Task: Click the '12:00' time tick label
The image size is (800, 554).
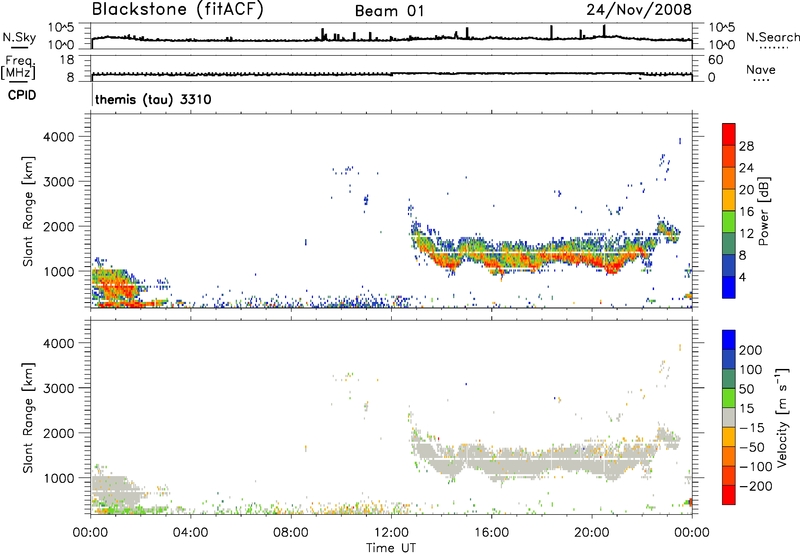Action: (x=391, y=533)
